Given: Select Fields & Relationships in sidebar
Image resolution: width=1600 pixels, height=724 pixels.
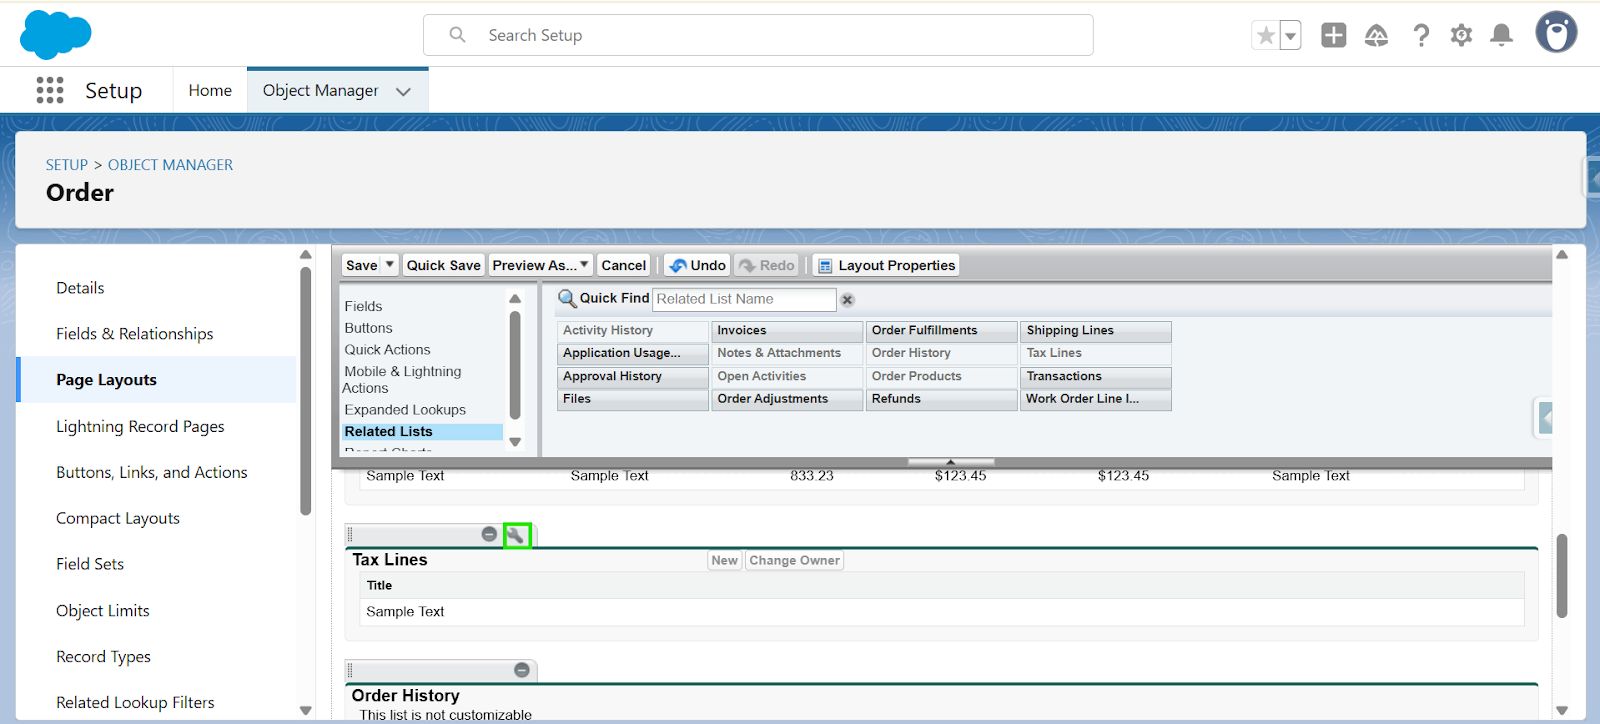Looking at the screenshot, I should 135,334.
